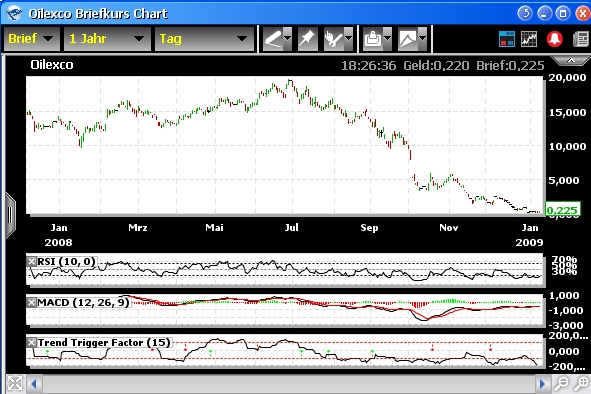The width and height of the screenshot is (591, 394).
Task: Click the Mrz label on time axis
Action: pyautogui.click(x=138, y=227)
